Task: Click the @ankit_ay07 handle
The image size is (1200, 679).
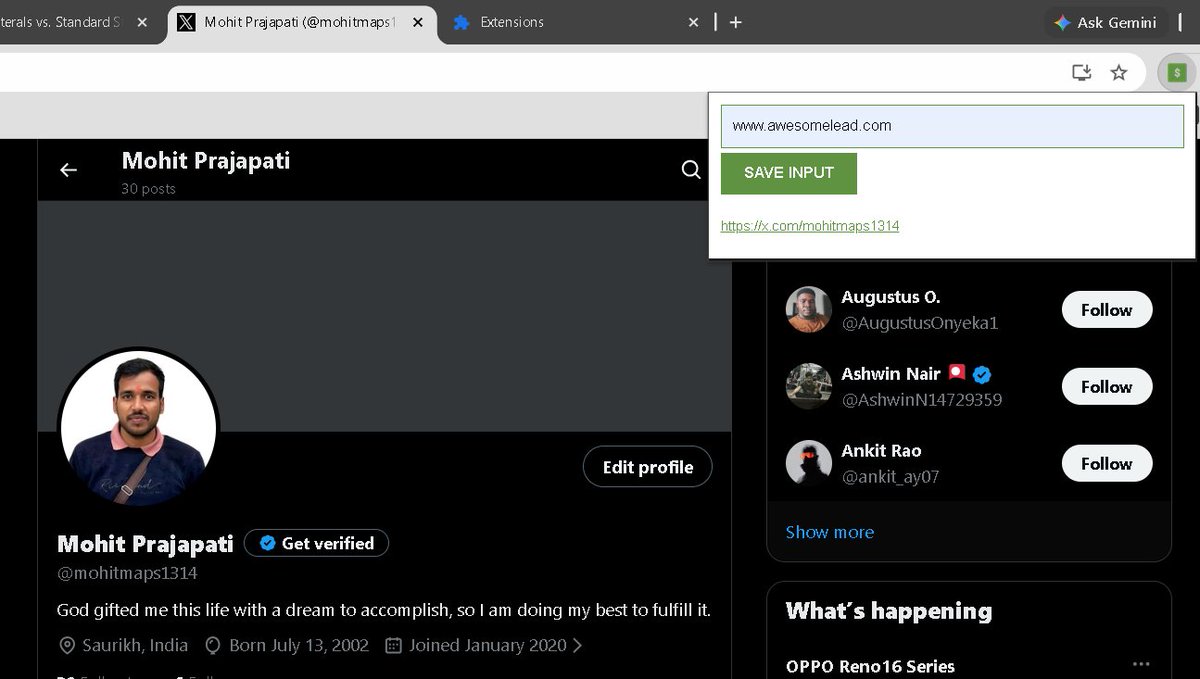Action: [x=890, y=477]
